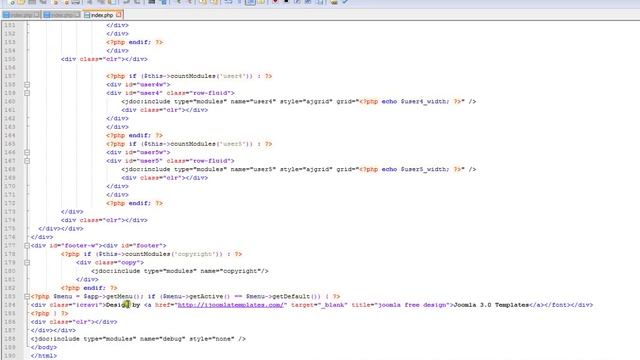Click the <?php } ?> statement on line 185
640x360 pixels.
pyautogui.click(x=49, y=313)
